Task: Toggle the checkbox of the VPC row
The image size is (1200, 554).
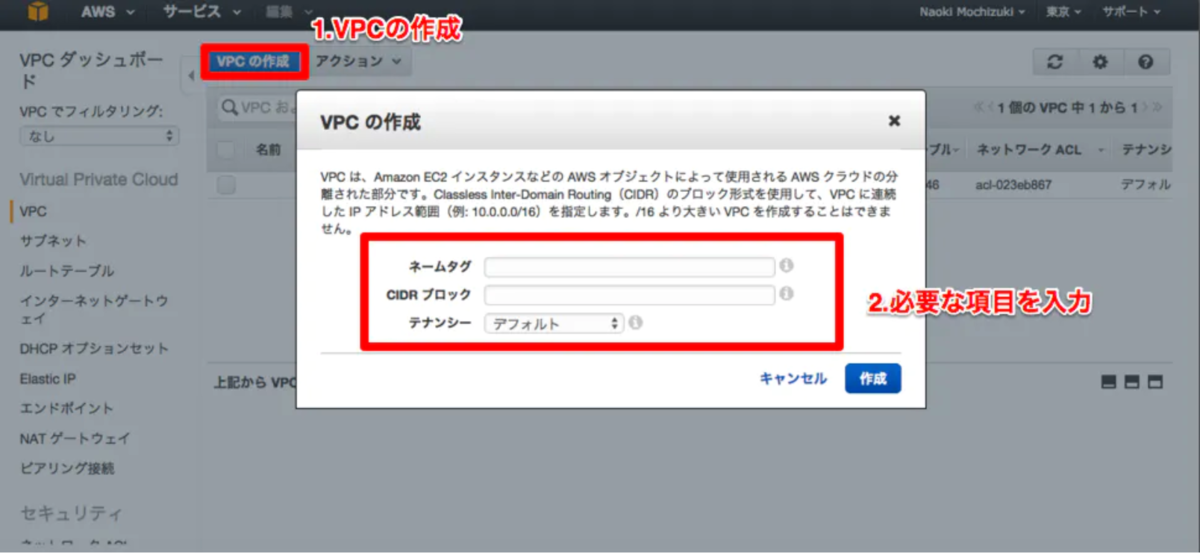Action: coord(226,185)
